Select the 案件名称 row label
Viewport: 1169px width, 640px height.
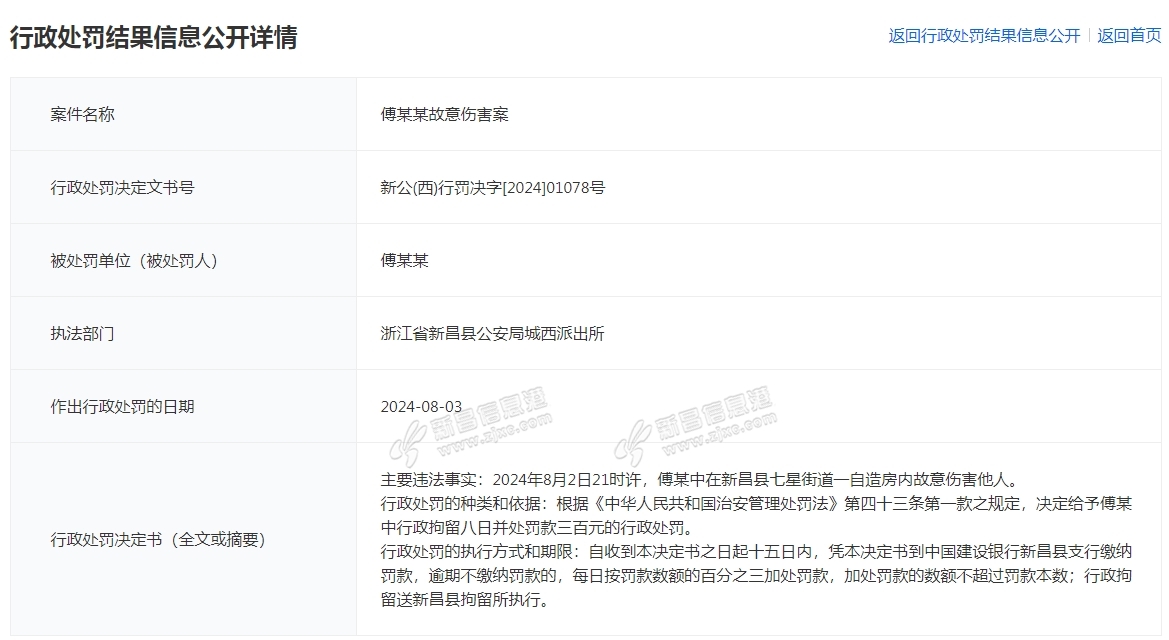[83, 114]
